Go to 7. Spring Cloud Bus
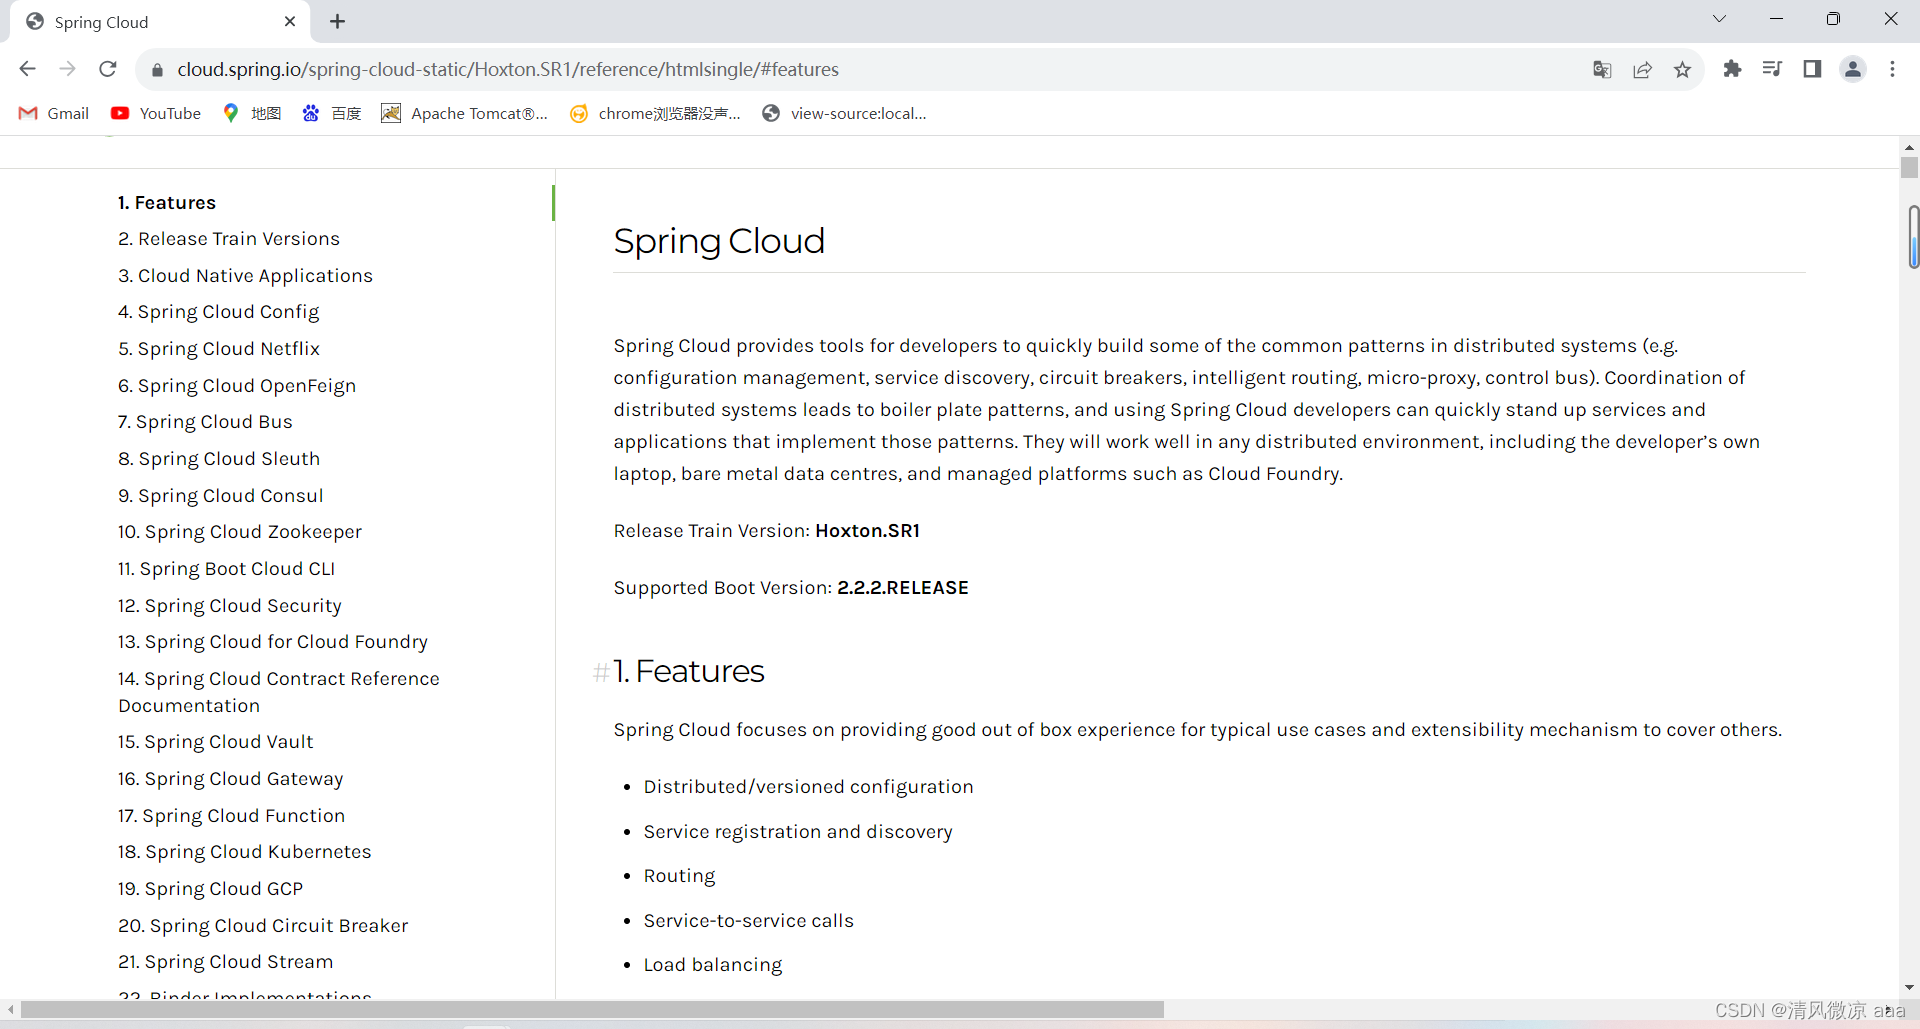Viewport: 1920px width, 1029px height. click(x=205, y=422)
